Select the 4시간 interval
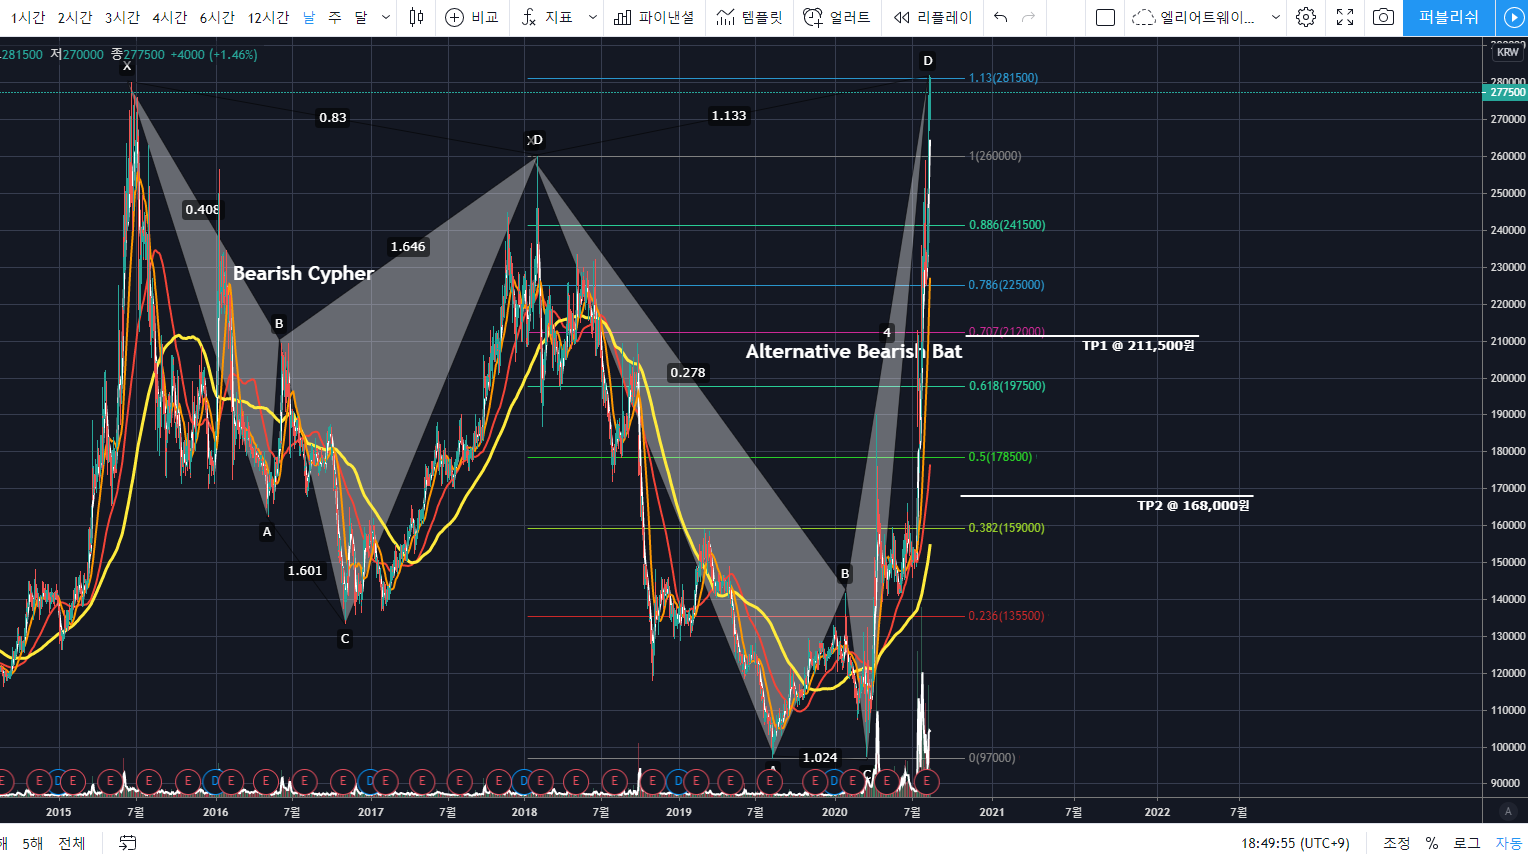 (170, 17)
